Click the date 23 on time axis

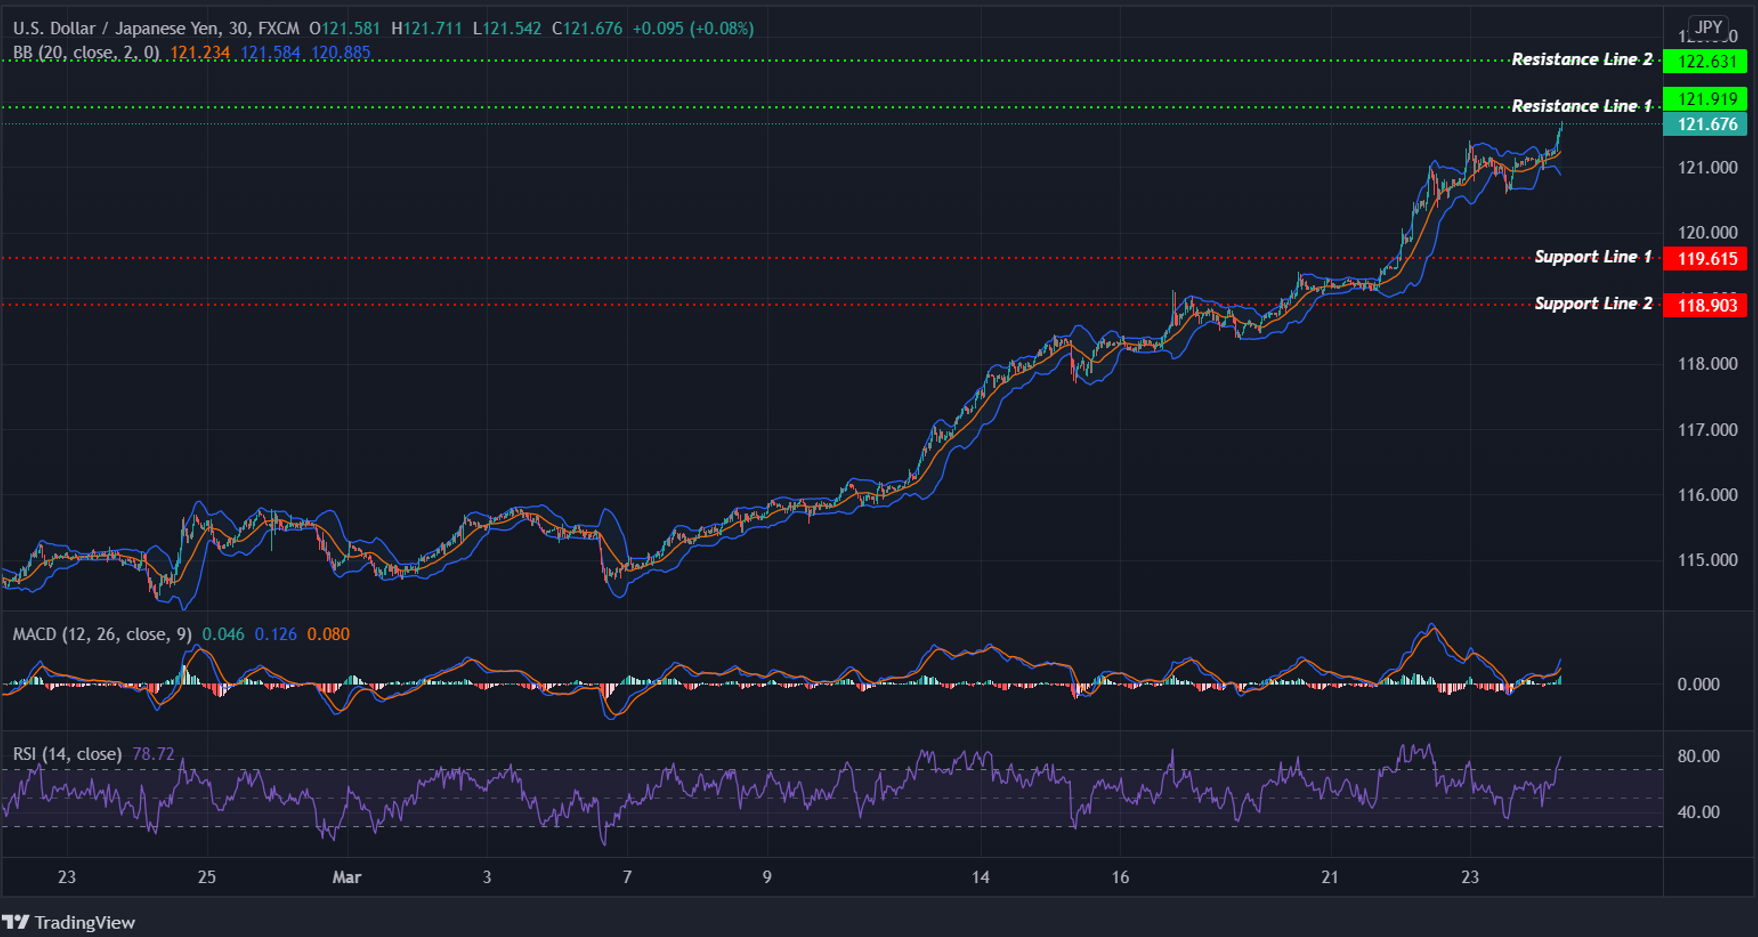(x=66, y=877)
